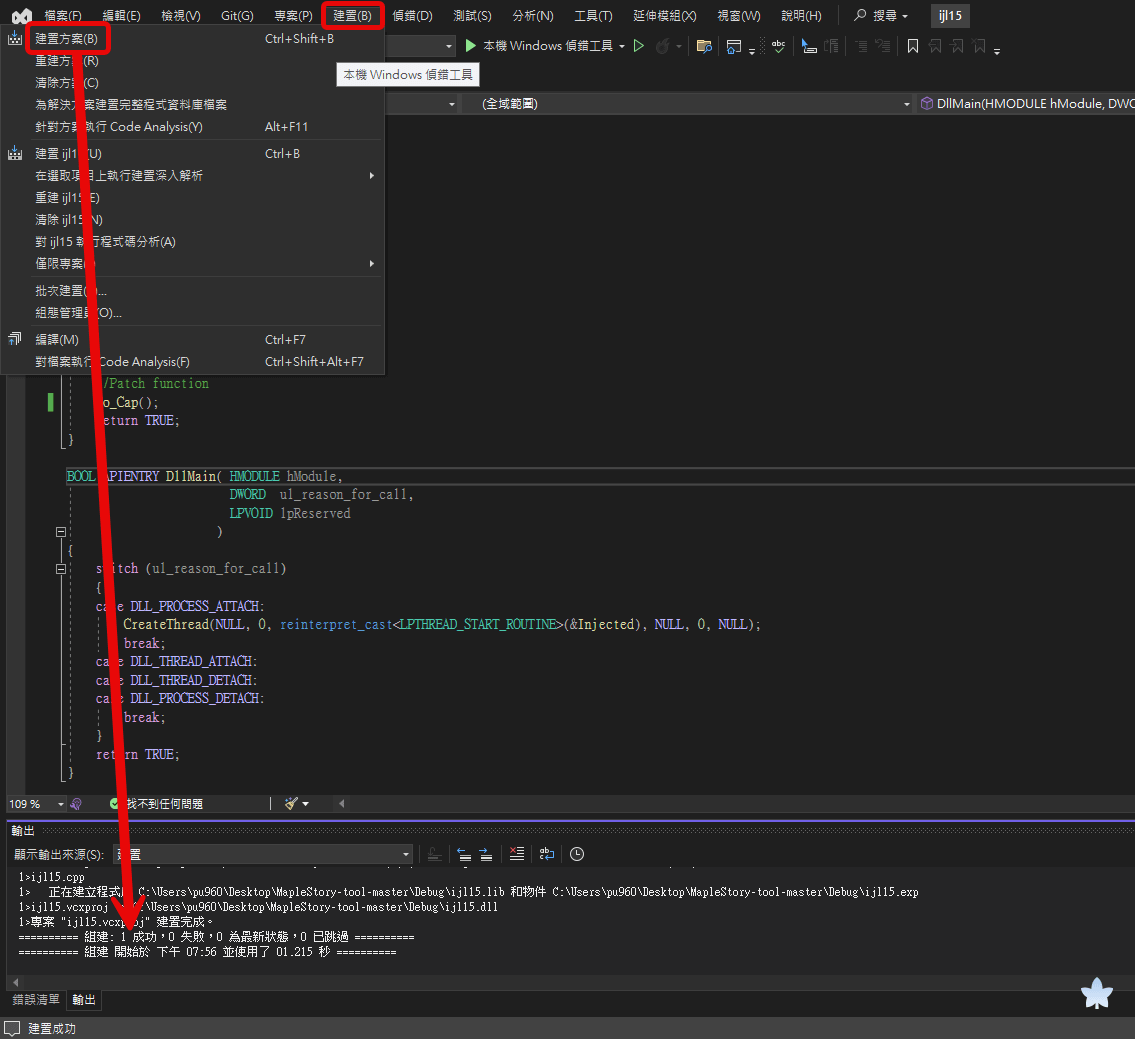Click the start without debugging outline arrow
The height and width of the screenshot is (1039, 1135).
tap(638, 46)
